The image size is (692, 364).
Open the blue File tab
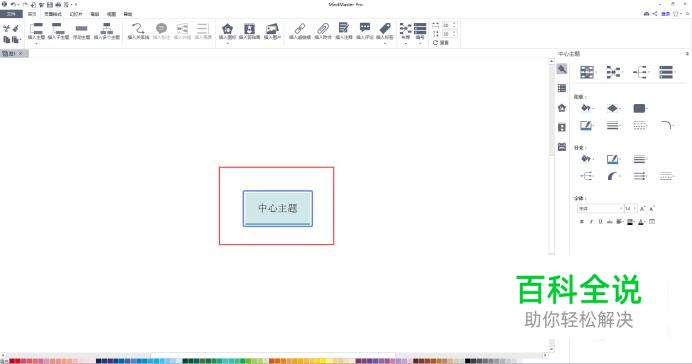pos(11,14)
